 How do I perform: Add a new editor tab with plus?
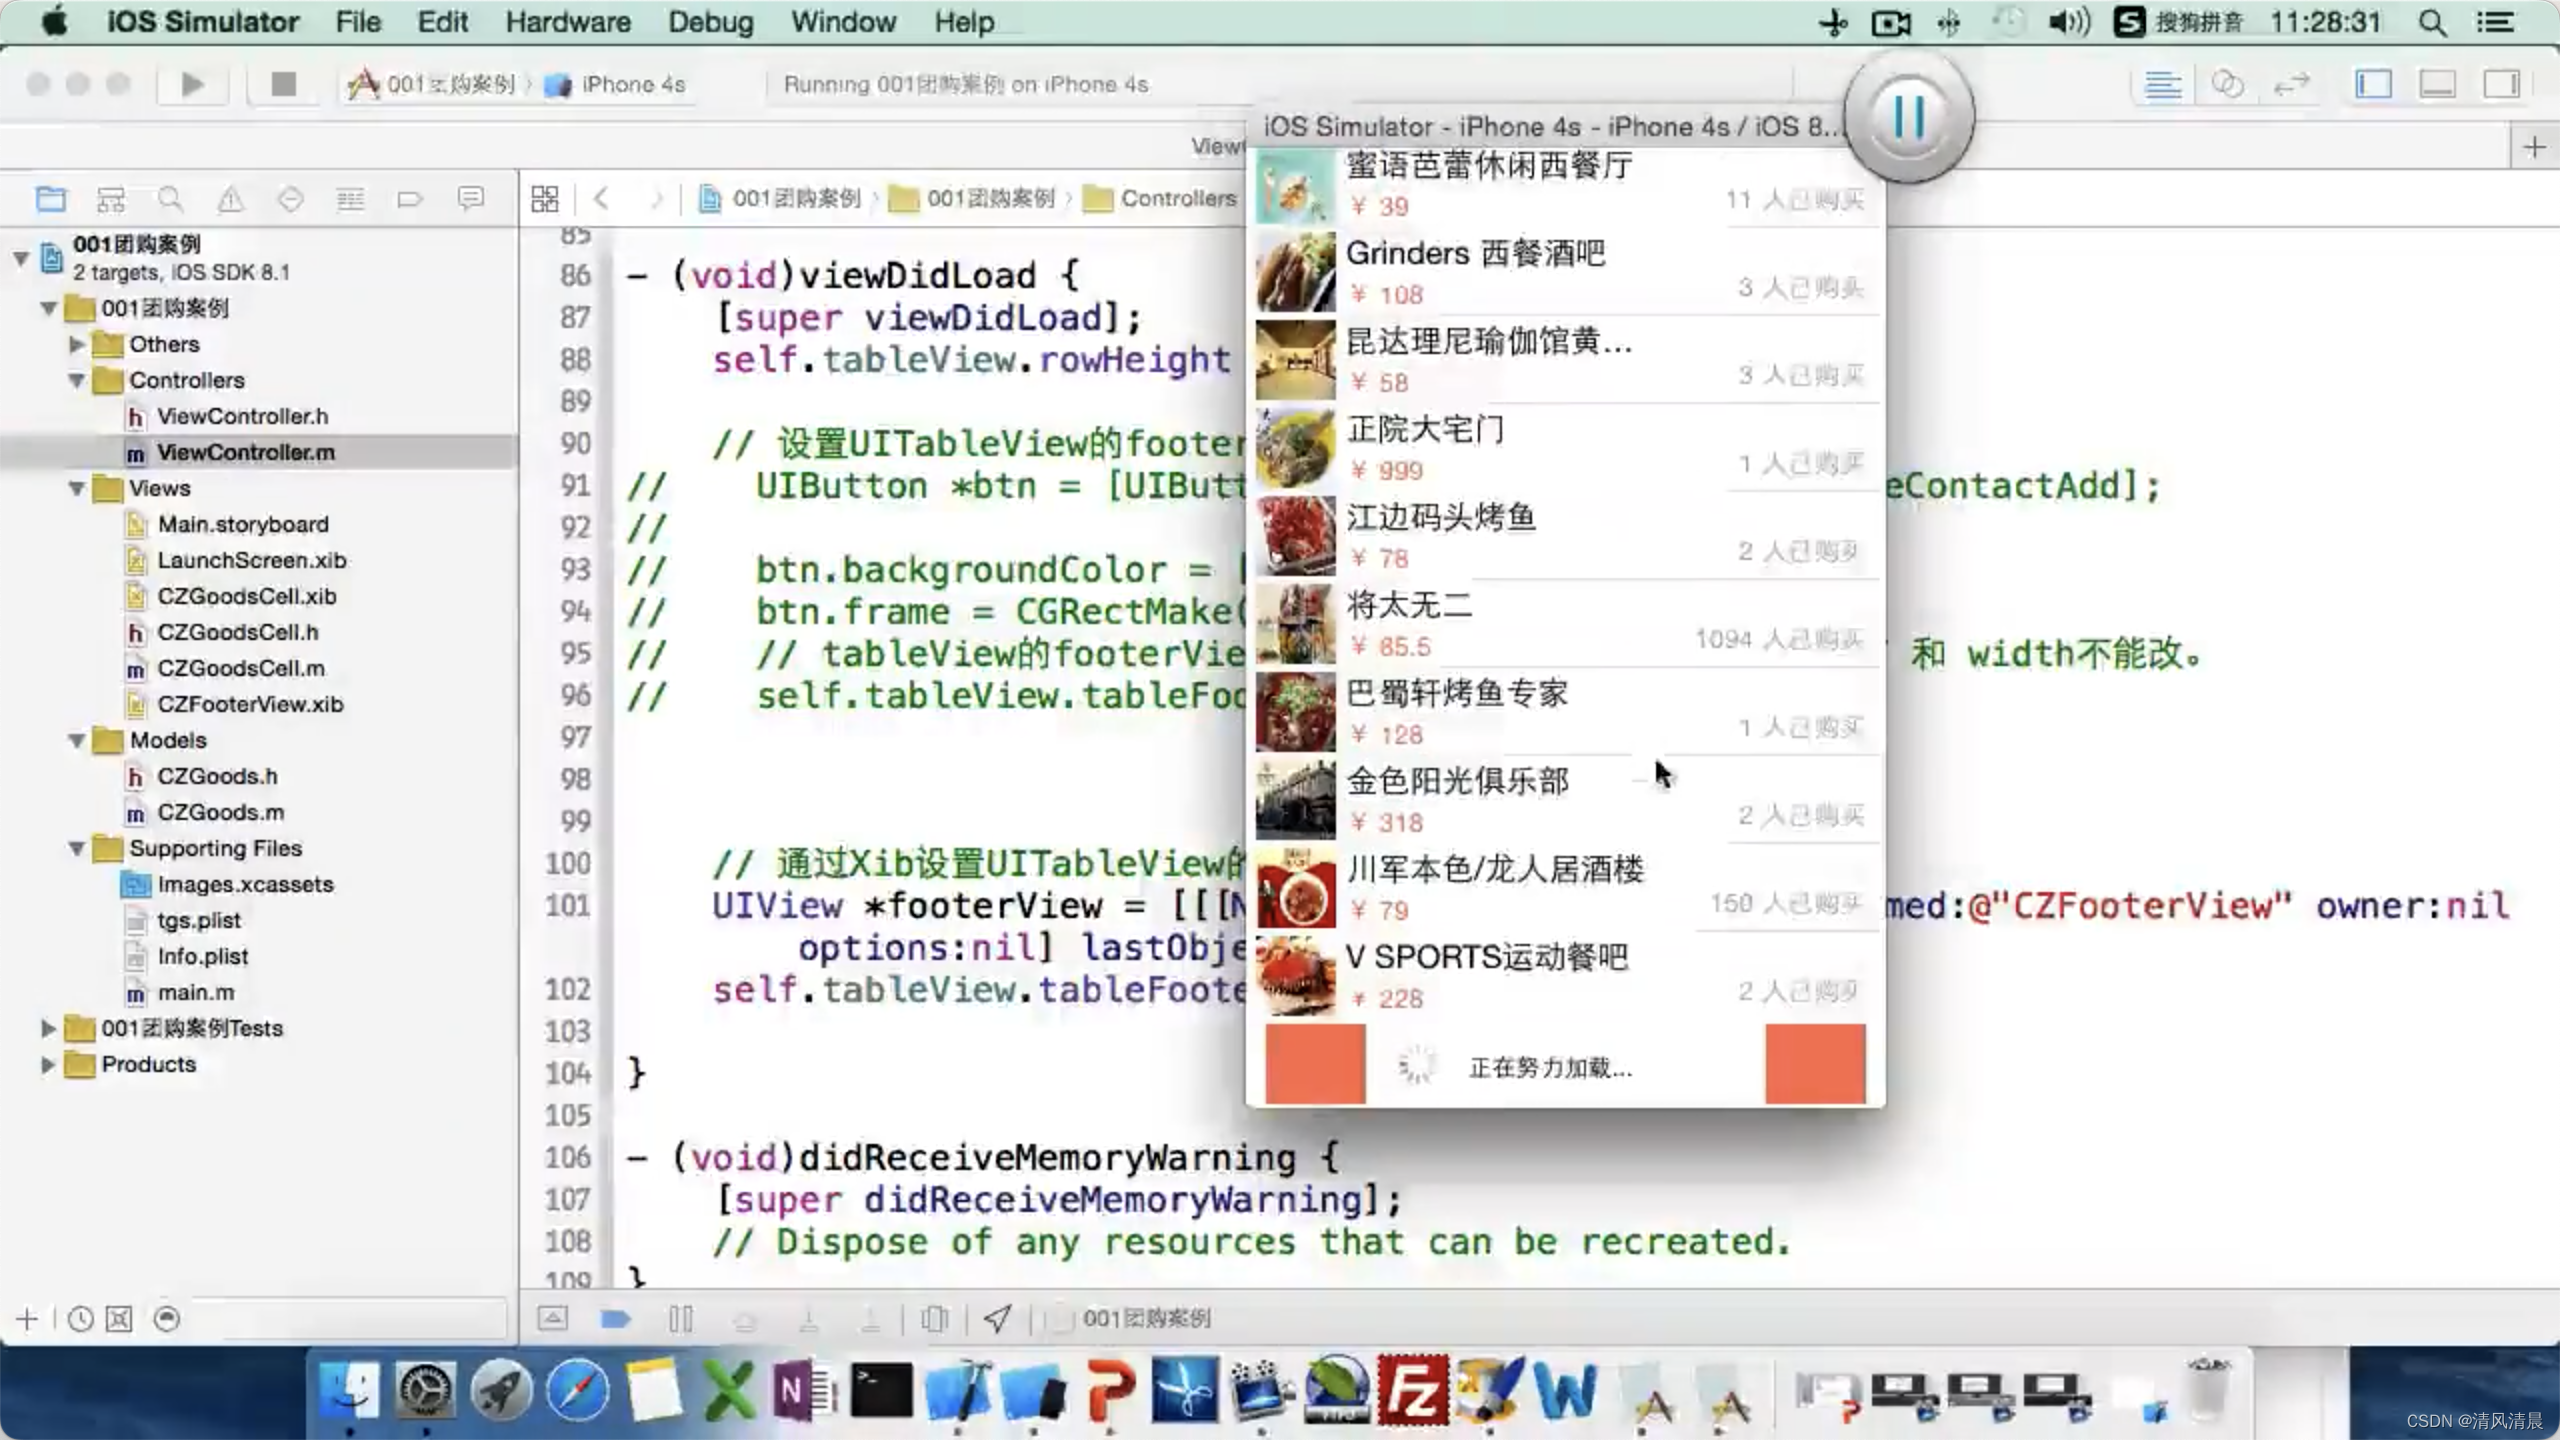2535,148
